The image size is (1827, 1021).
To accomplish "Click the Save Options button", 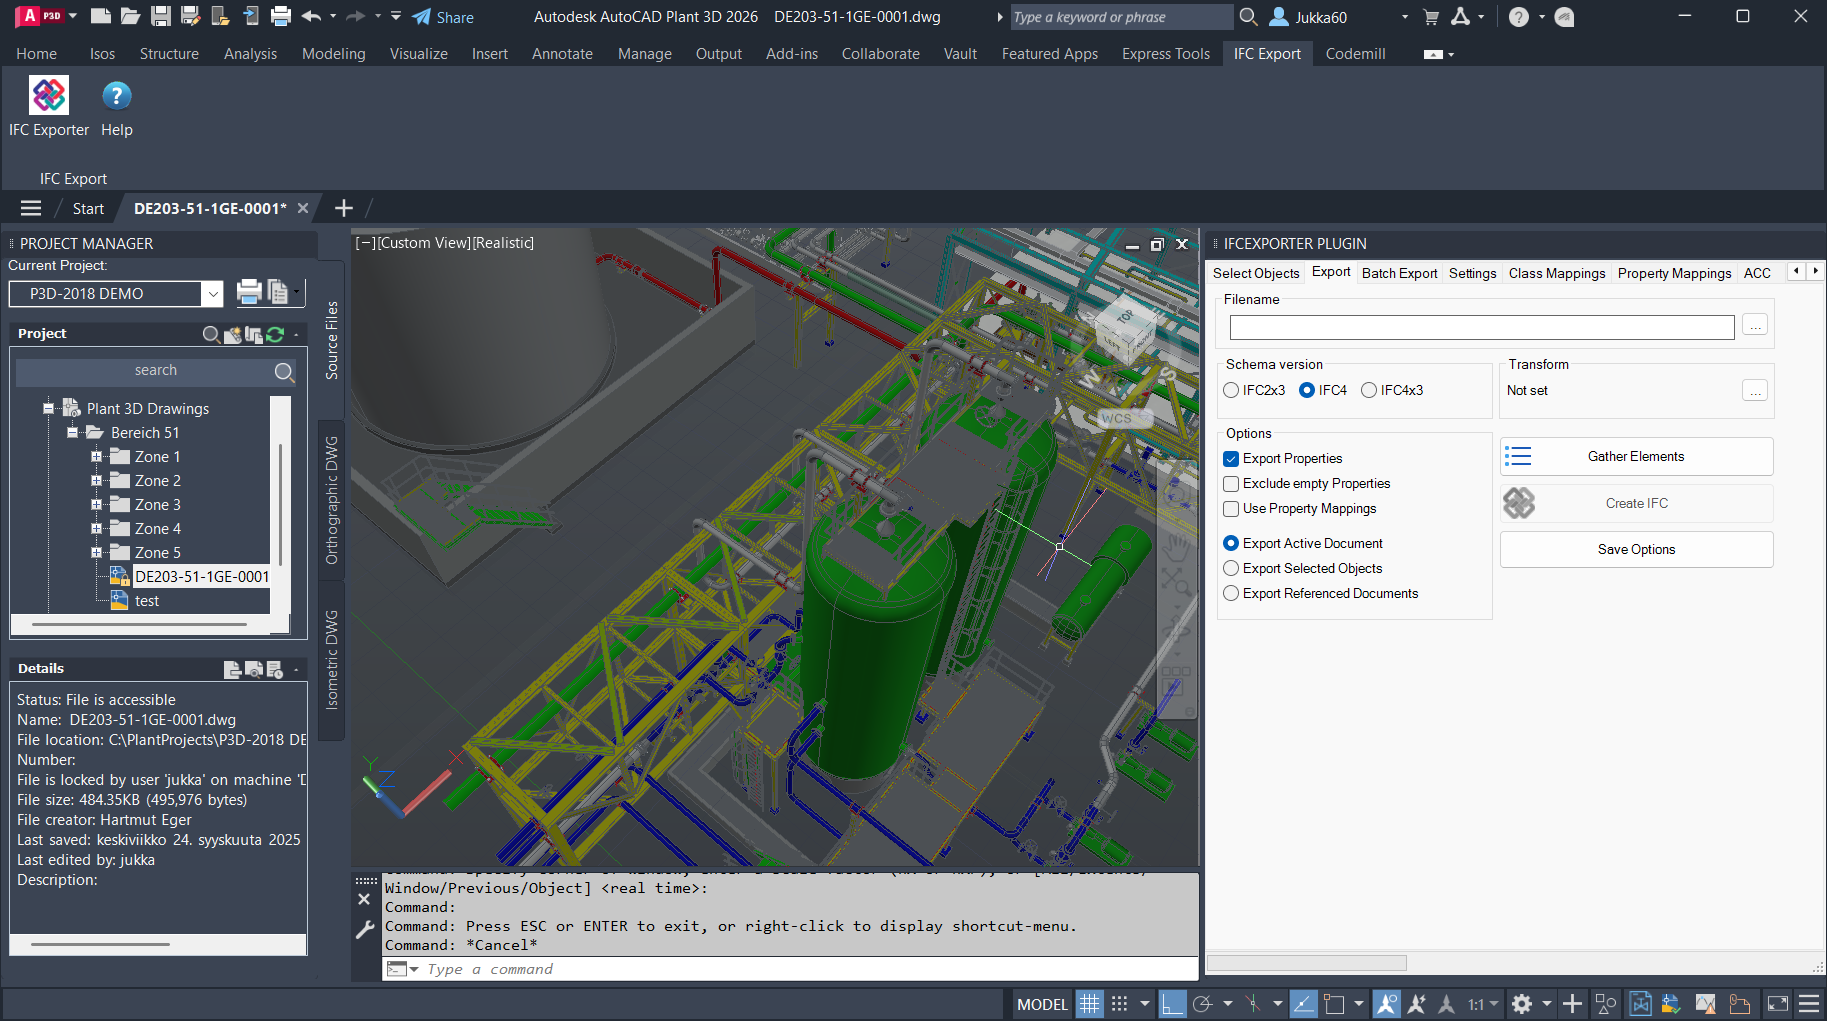I will pos(1636,550).
